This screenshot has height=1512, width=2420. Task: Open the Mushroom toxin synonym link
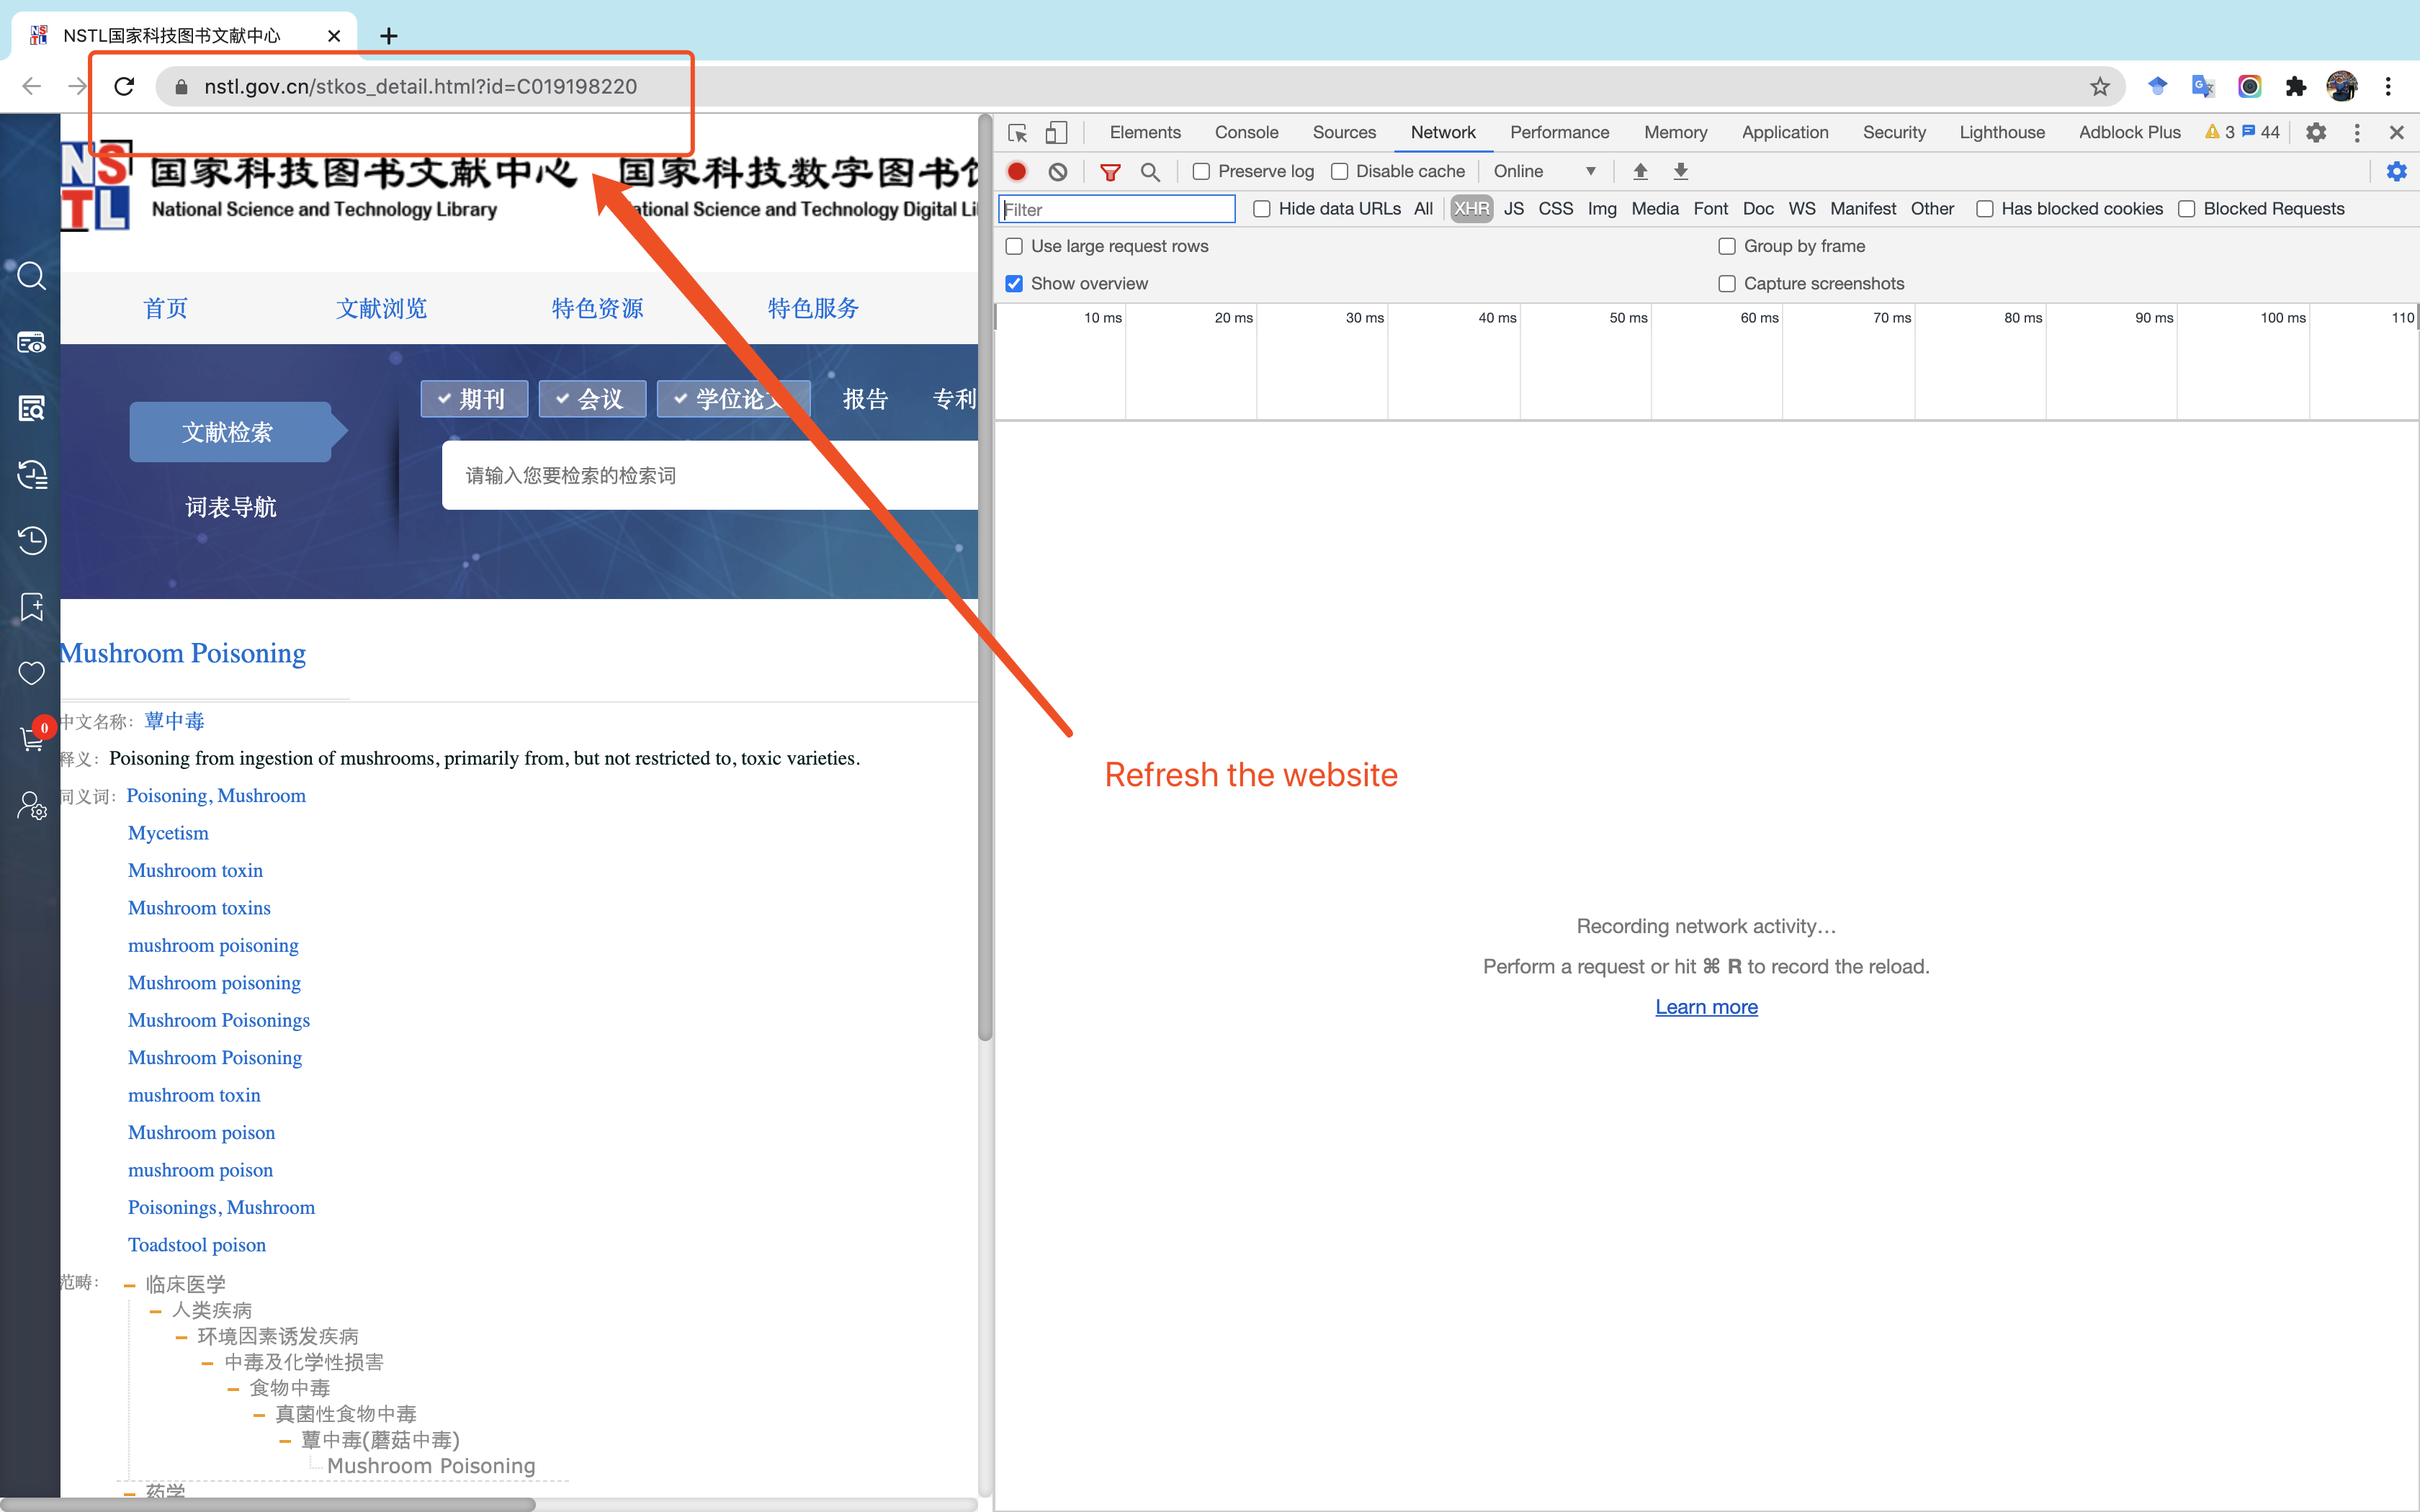click(195, 870)
